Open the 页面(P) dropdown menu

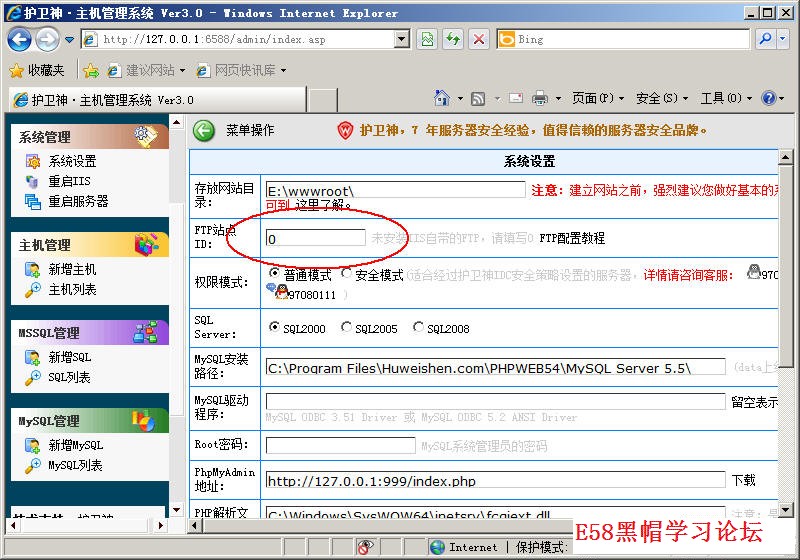[x=597, y=98]
